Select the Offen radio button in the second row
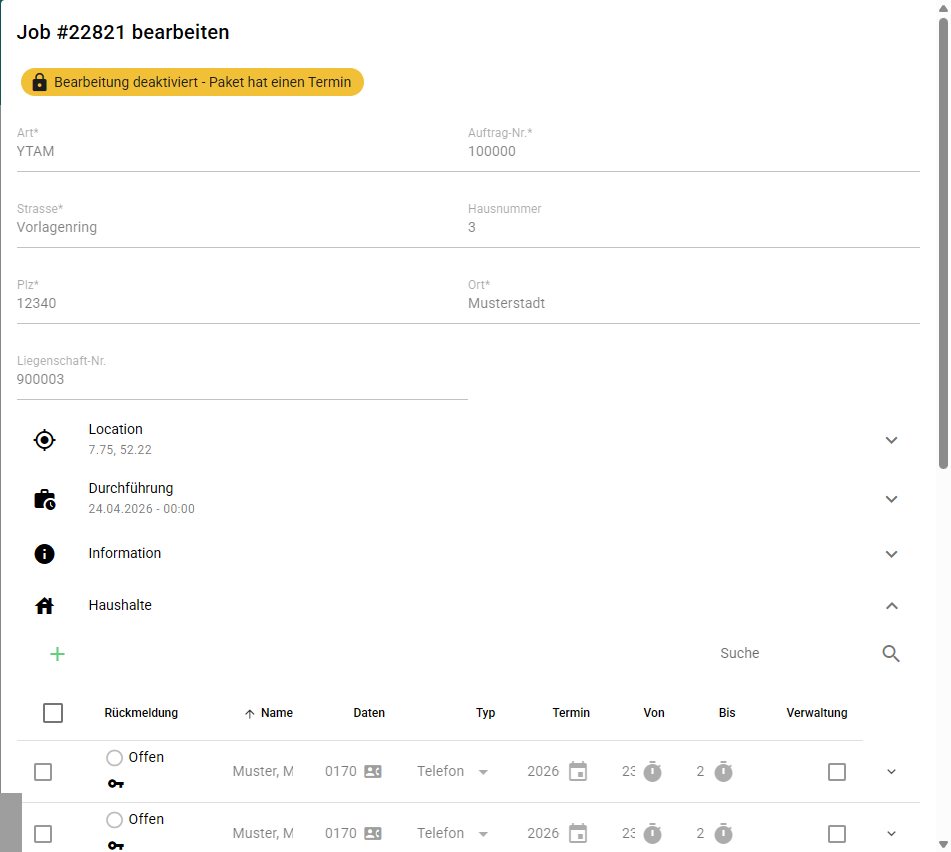951x852 pixels. (x=114, y=820)
